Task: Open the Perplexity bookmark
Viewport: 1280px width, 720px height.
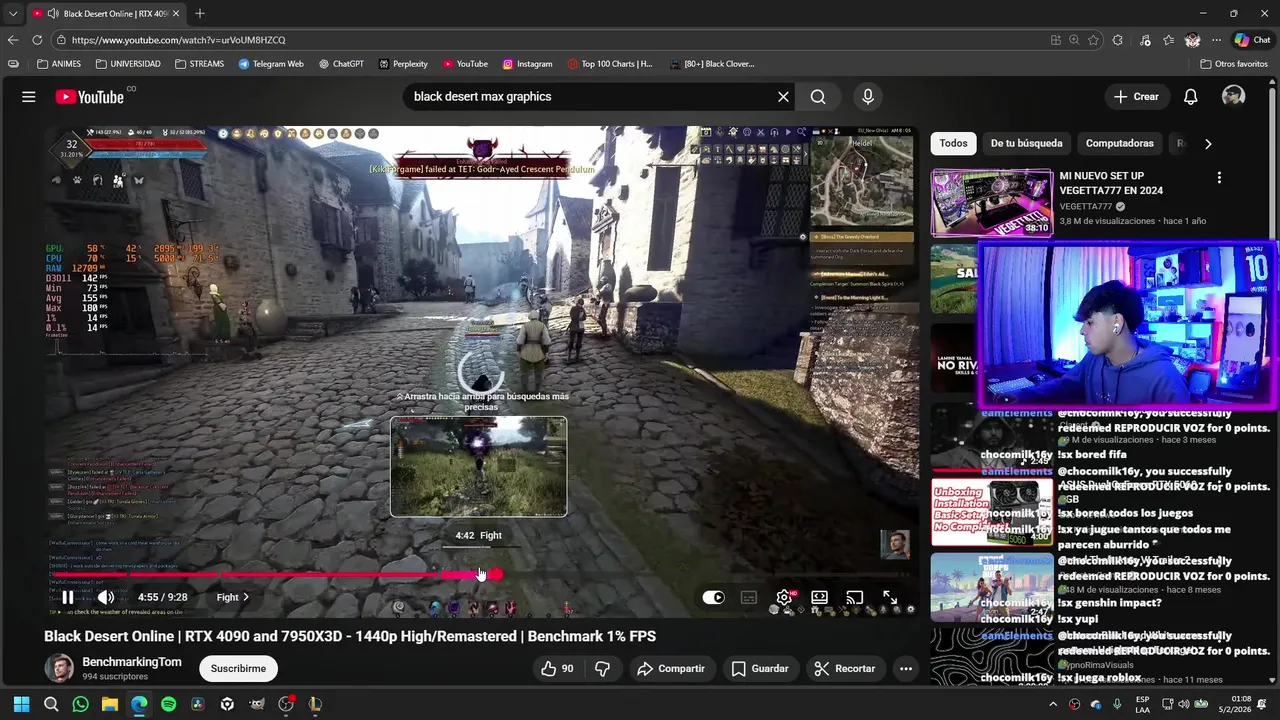Action: [403, 64]
